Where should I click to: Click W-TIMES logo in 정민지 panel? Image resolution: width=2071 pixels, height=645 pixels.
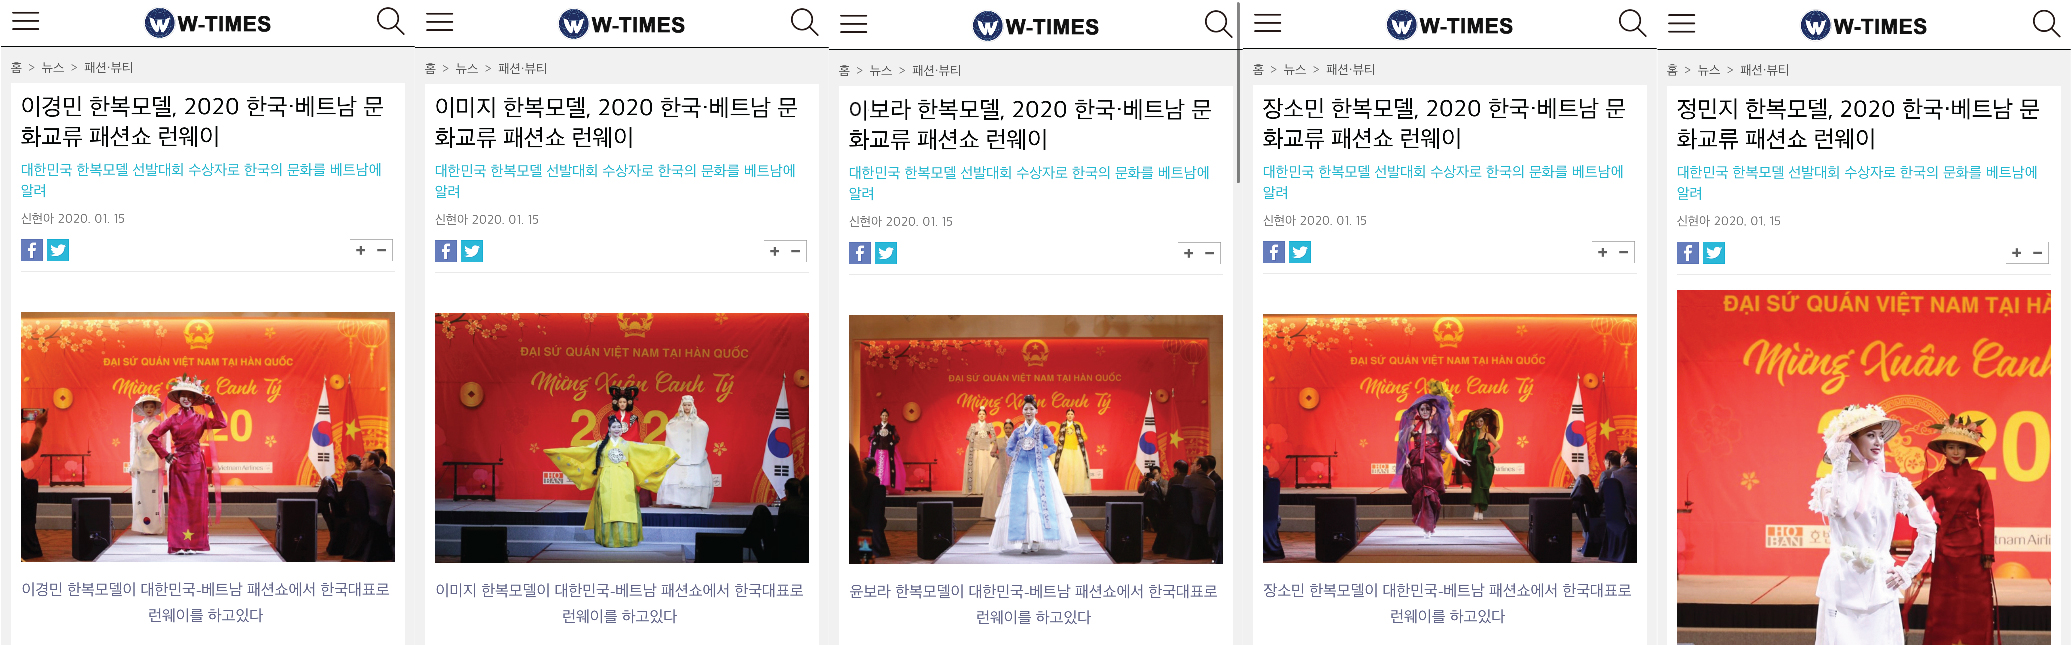click(x=1864, y=26)
